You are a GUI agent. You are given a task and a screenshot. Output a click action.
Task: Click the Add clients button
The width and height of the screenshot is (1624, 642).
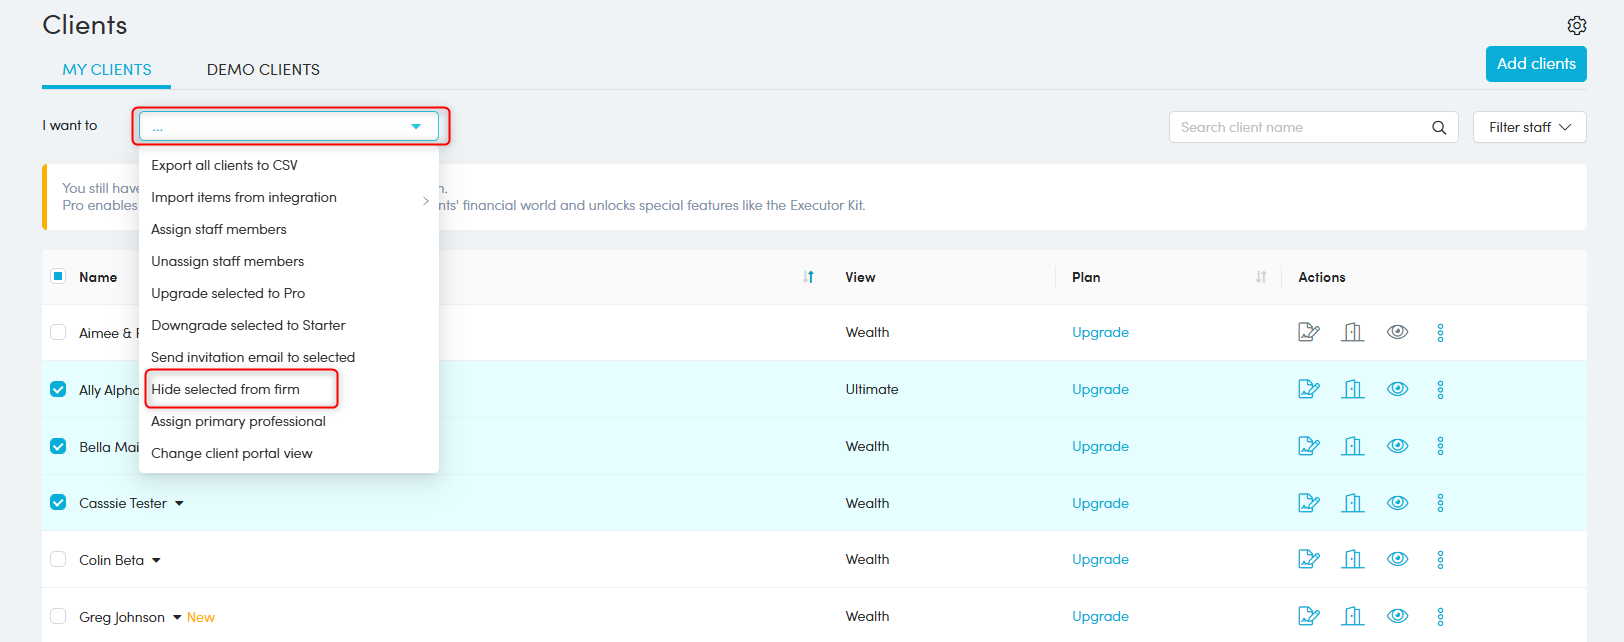pos(1535,64)
